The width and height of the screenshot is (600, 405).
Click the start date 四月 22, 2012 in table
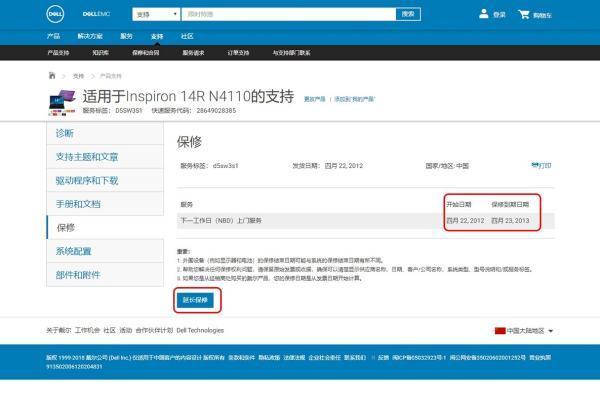point(465,221)
